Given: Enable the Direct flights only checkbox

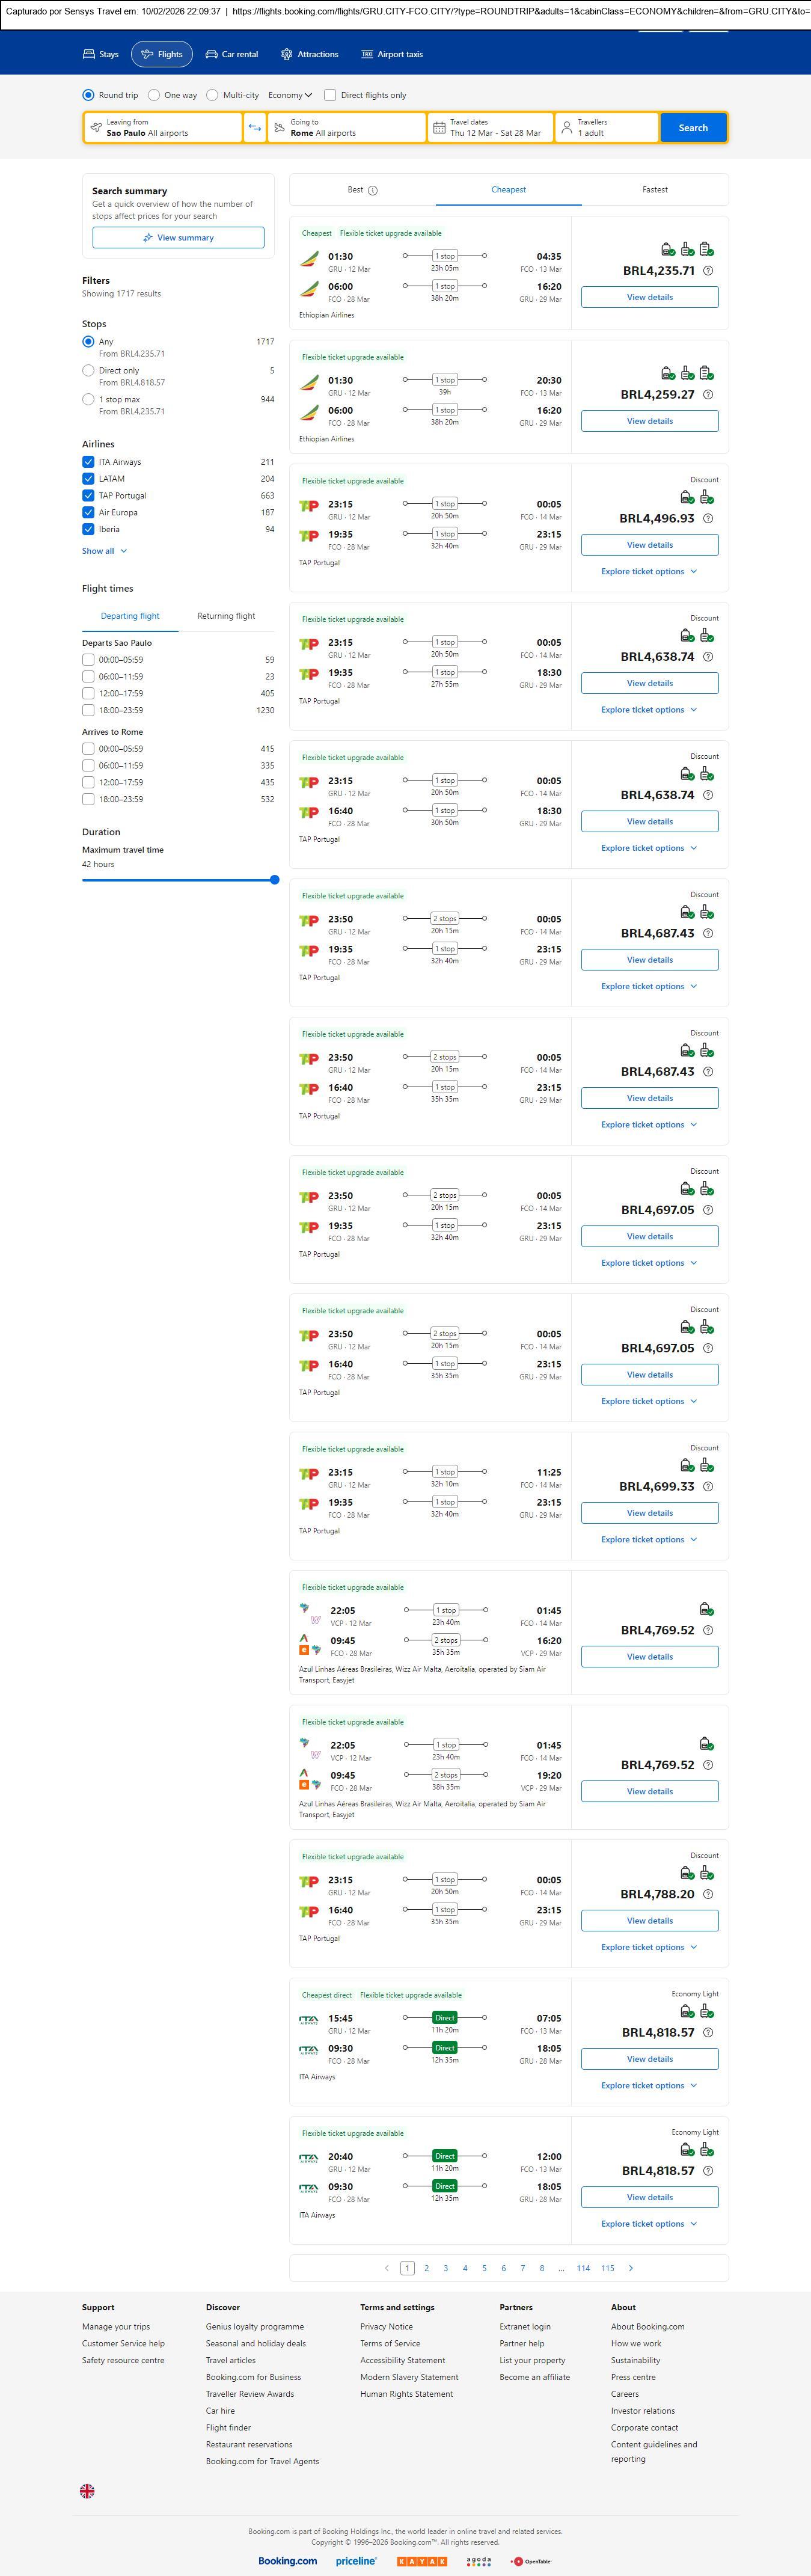Looking at the screenshot, I should click(330, 95).
